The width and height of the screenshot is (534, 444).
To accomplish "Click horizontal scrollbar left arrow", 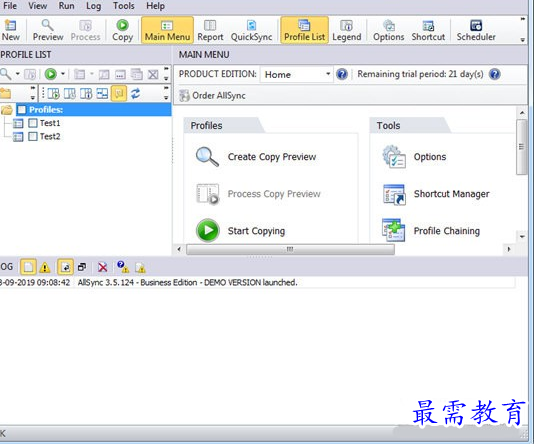I will click(x=179, y=249).
